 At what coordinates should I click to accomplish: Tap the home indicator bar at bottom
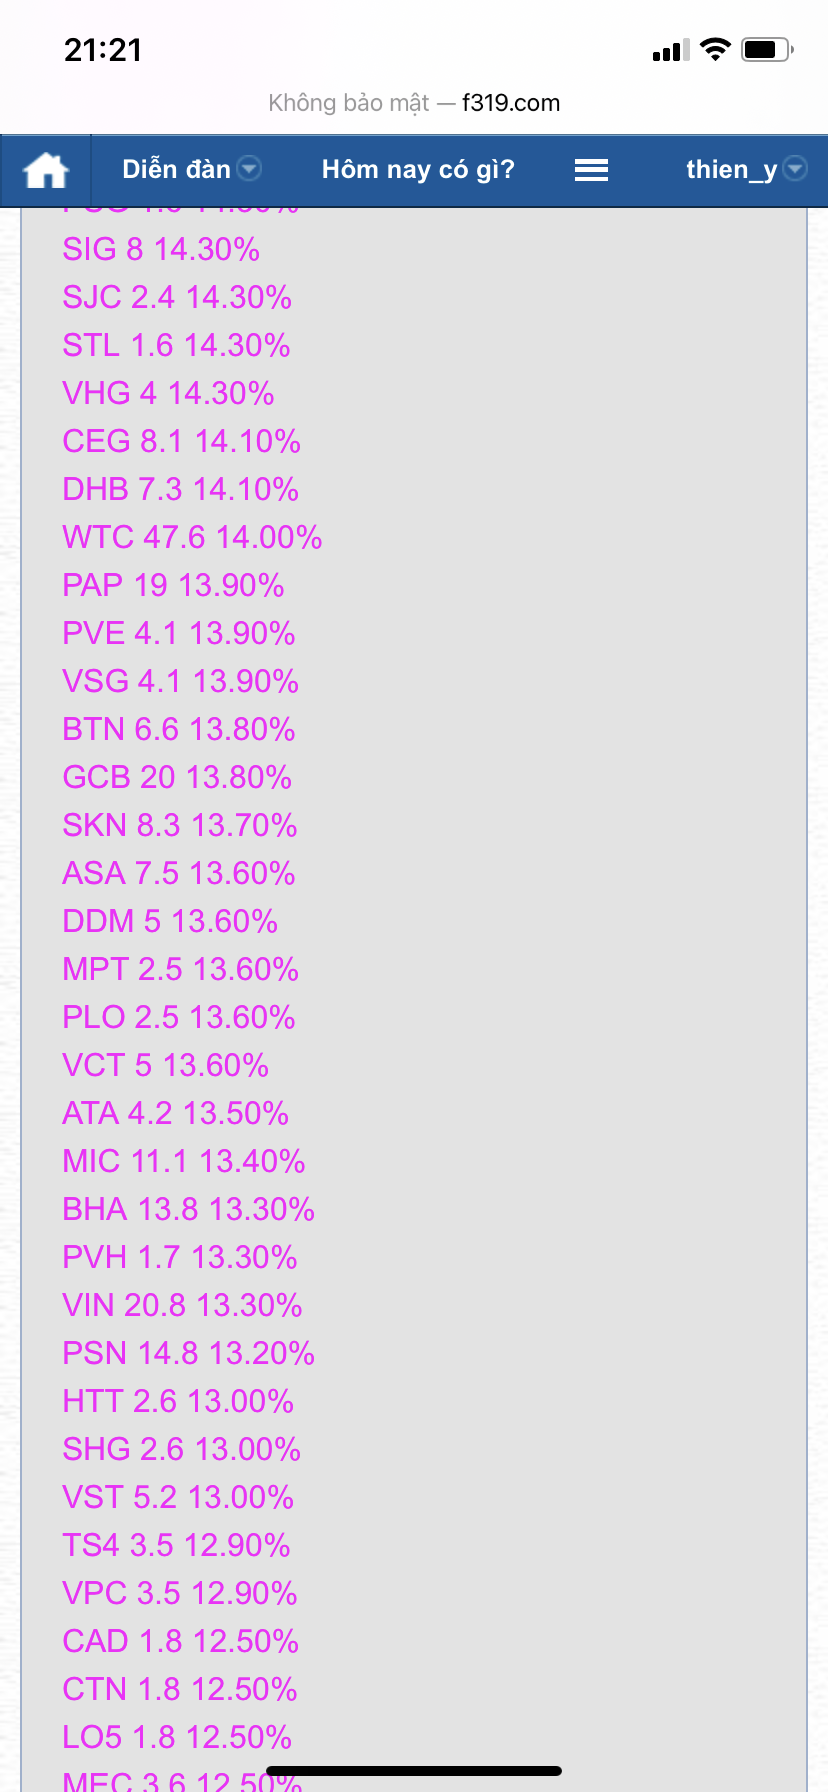414,1771
